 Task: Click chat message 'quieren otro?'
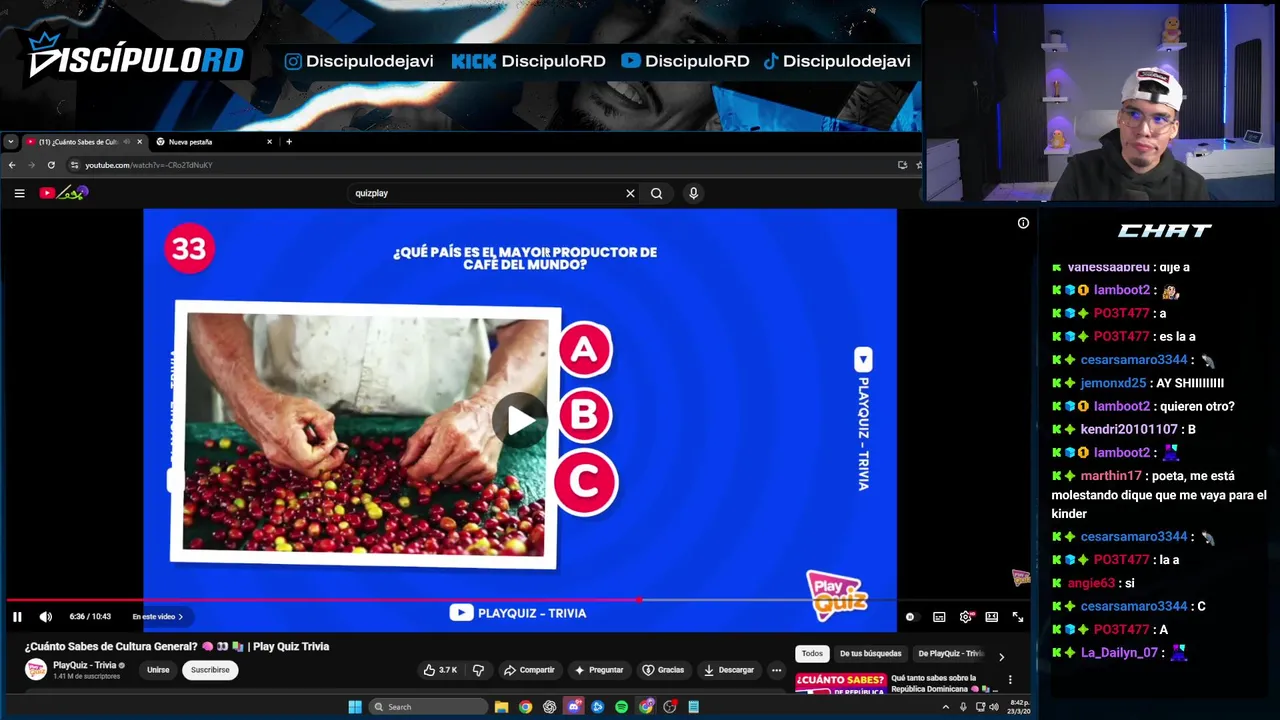(1197, 406)
